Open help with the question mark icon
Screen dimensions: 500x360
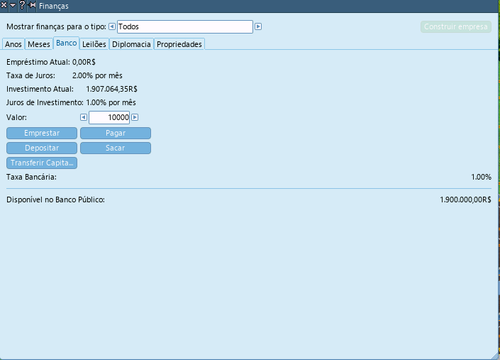point(22,5)
